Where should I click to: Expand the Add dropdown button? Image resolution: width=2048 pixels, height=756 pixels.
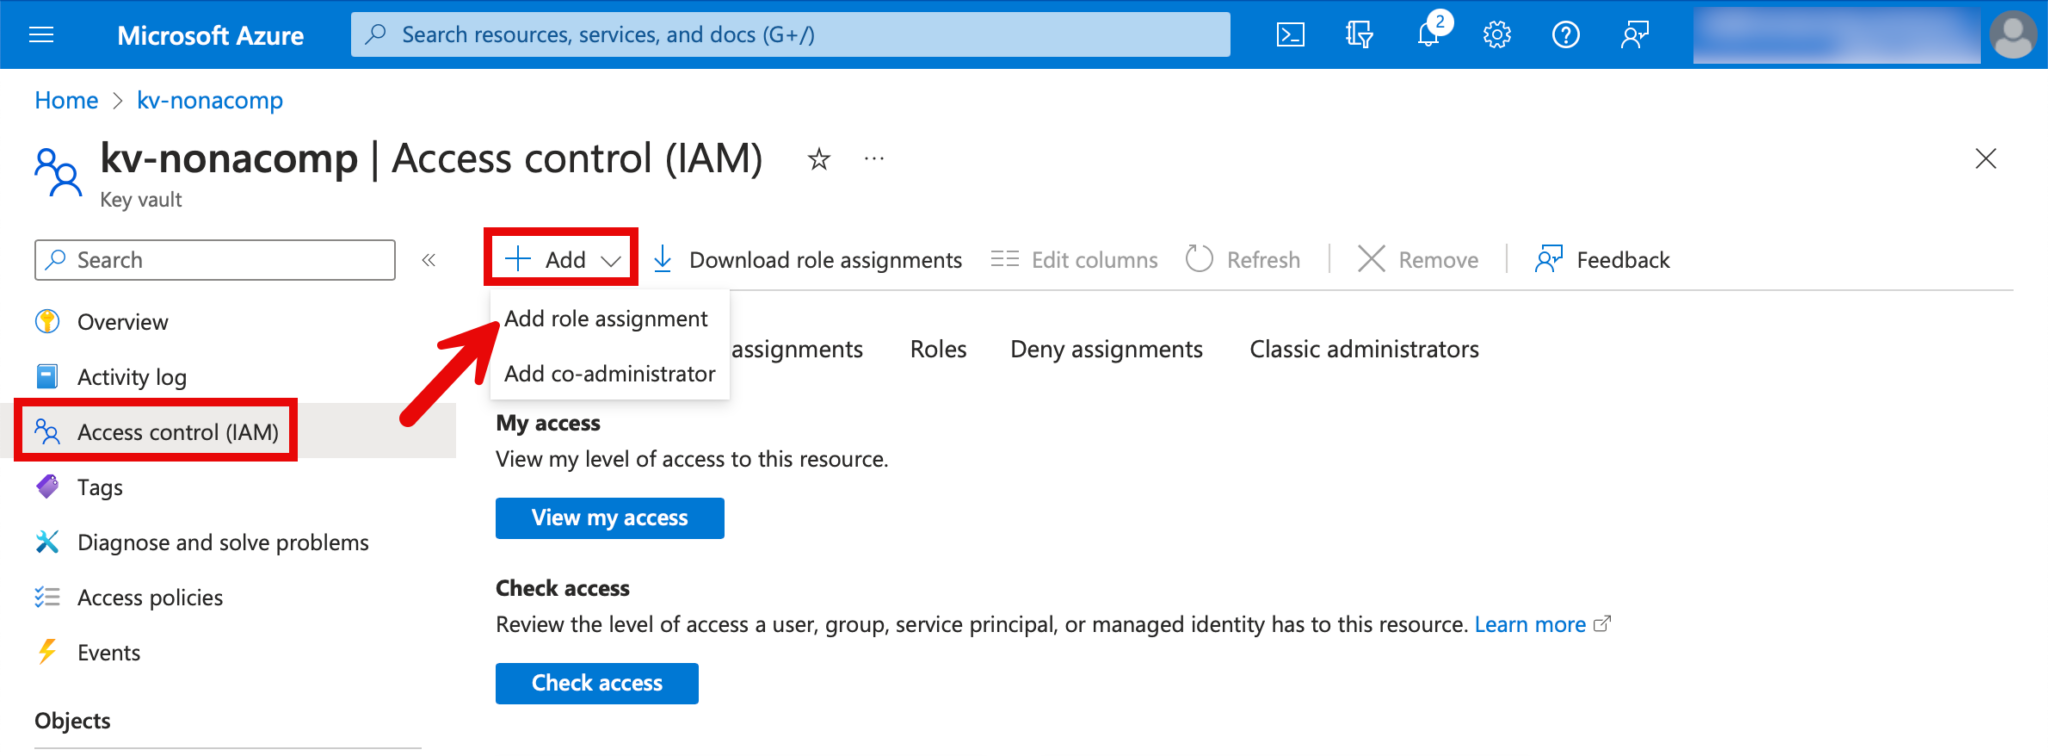(562, 260)
